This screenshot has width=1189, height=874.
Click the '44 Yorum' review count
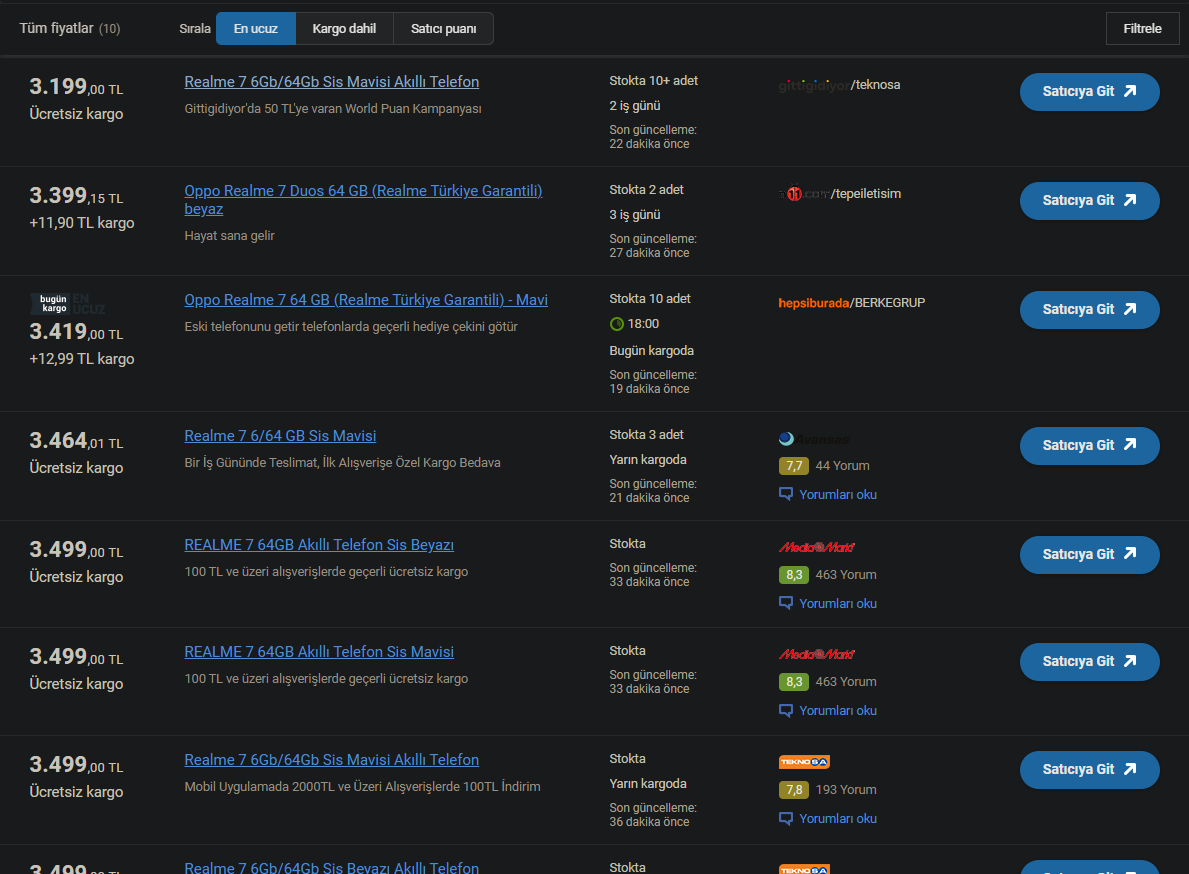click(842, 466)
